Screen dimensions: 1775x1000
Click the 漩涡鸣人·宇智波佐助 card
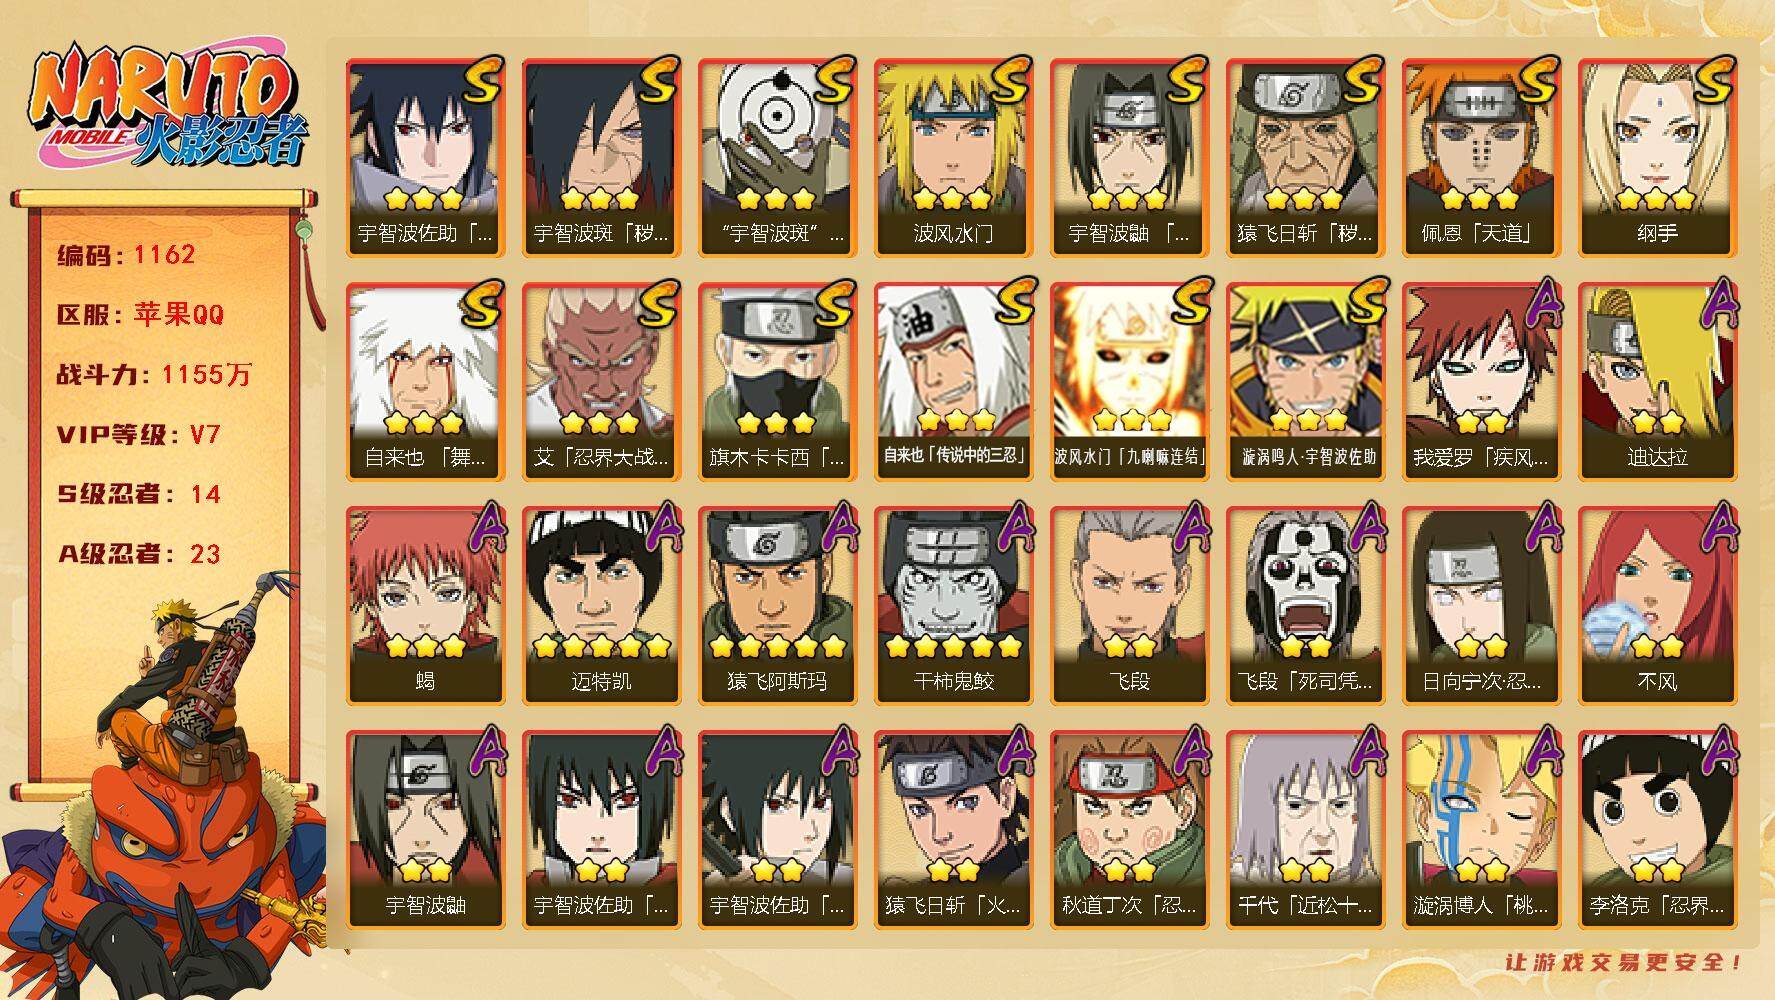coord(1305,382)
